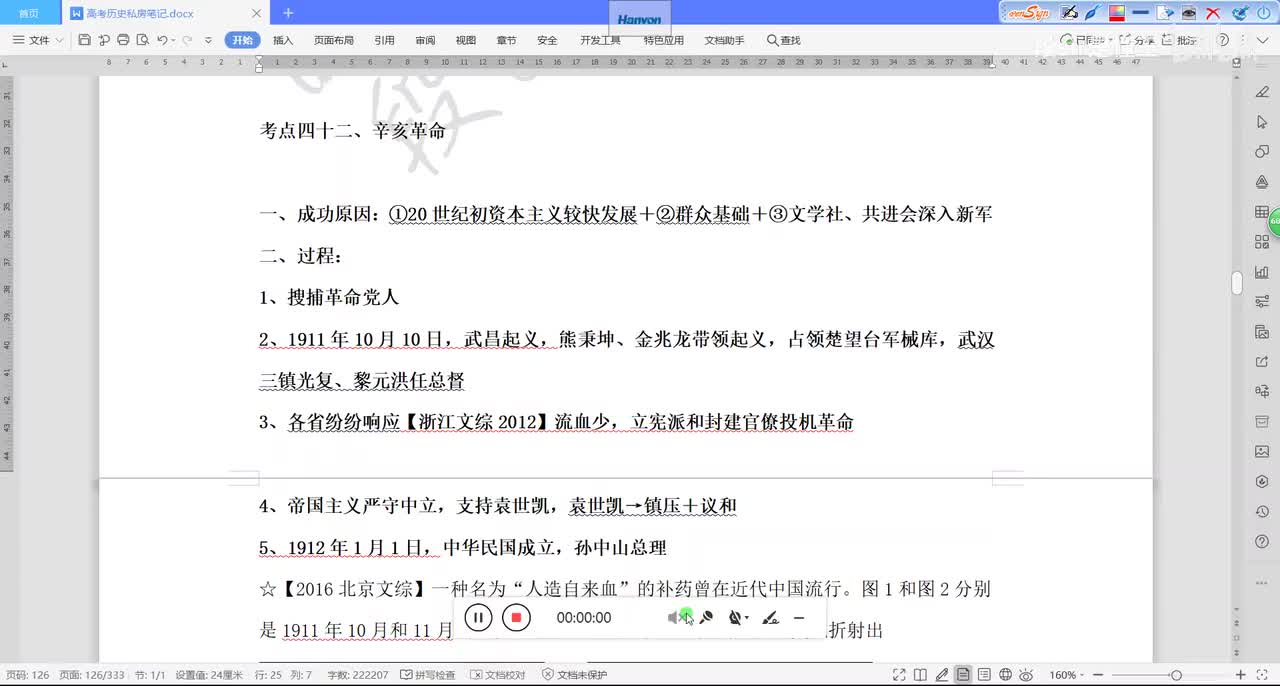Click the right sidebar pencil edit icon
The width and height of the screenshot is (1280, 686).
coord(1261,93)
